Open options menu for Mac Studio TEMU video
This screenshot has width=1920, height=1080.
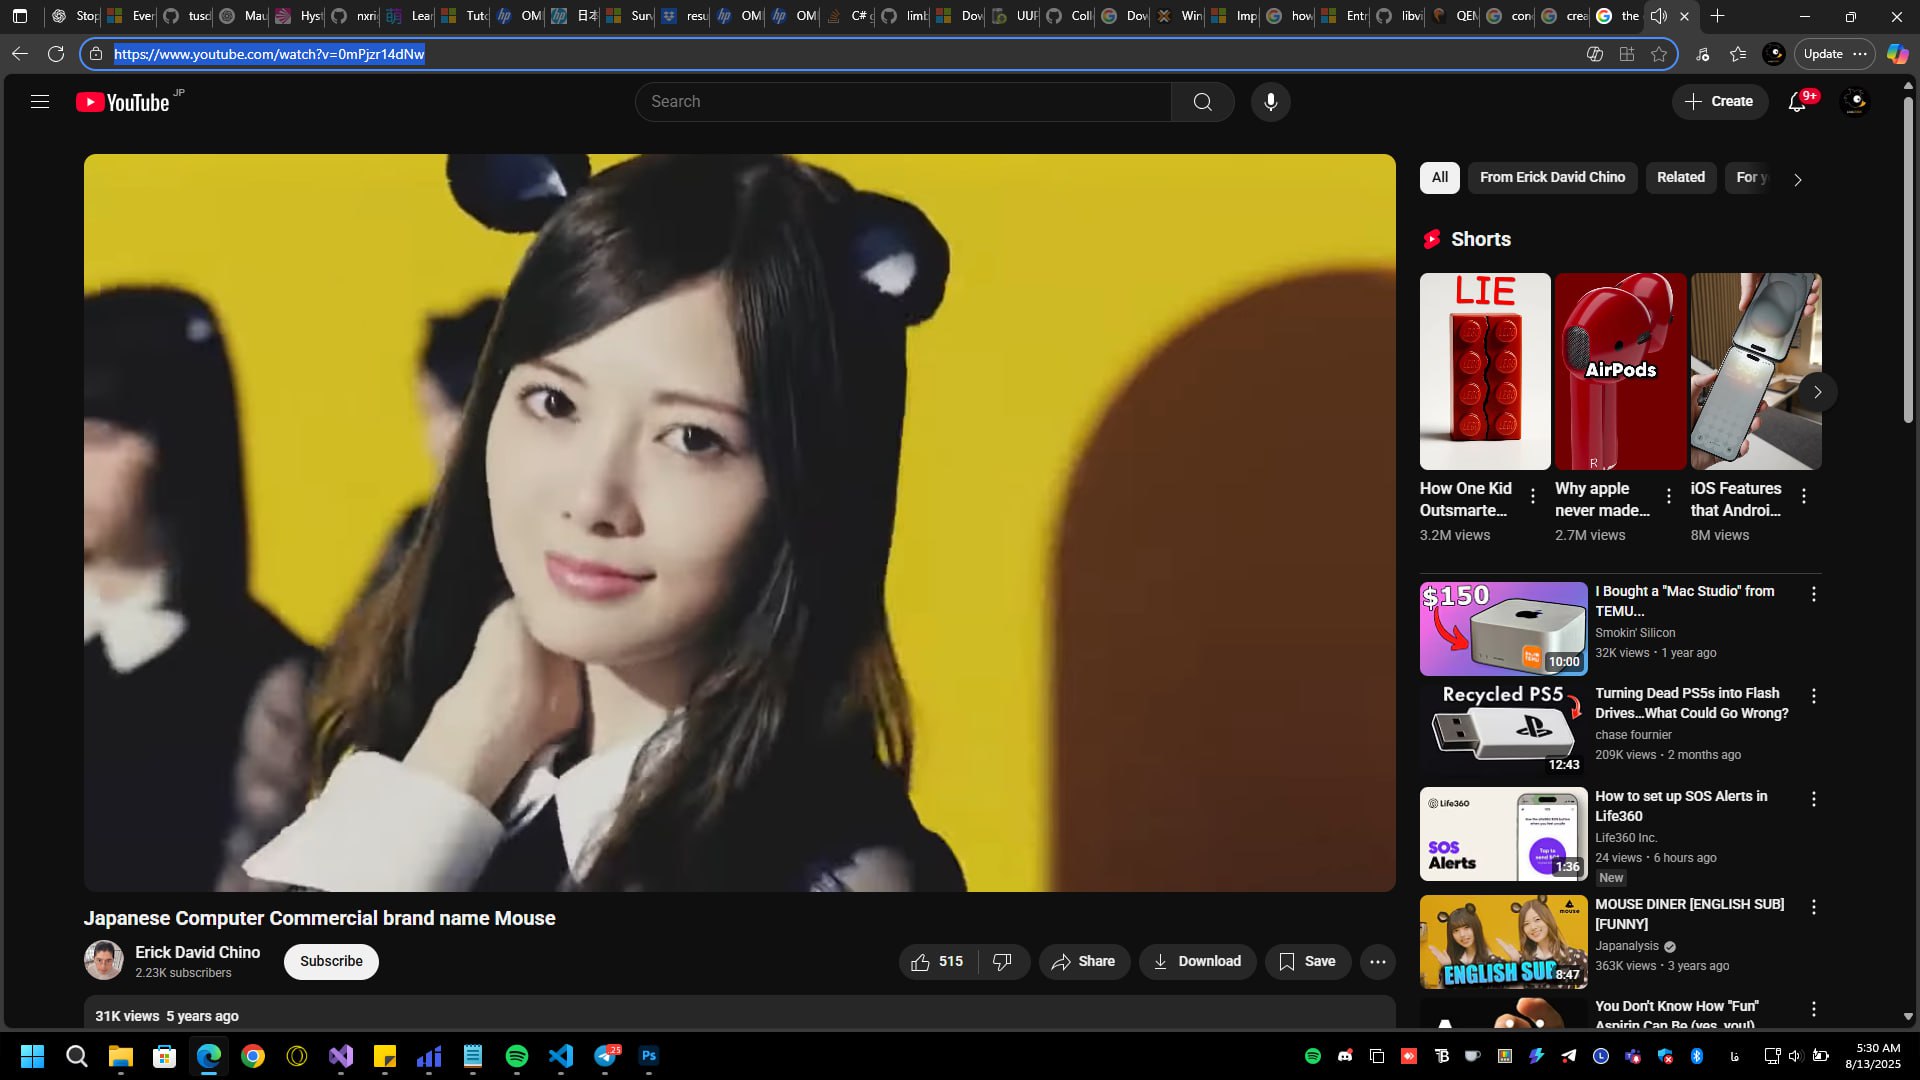pyautogui.click(x=1813, y=594)
